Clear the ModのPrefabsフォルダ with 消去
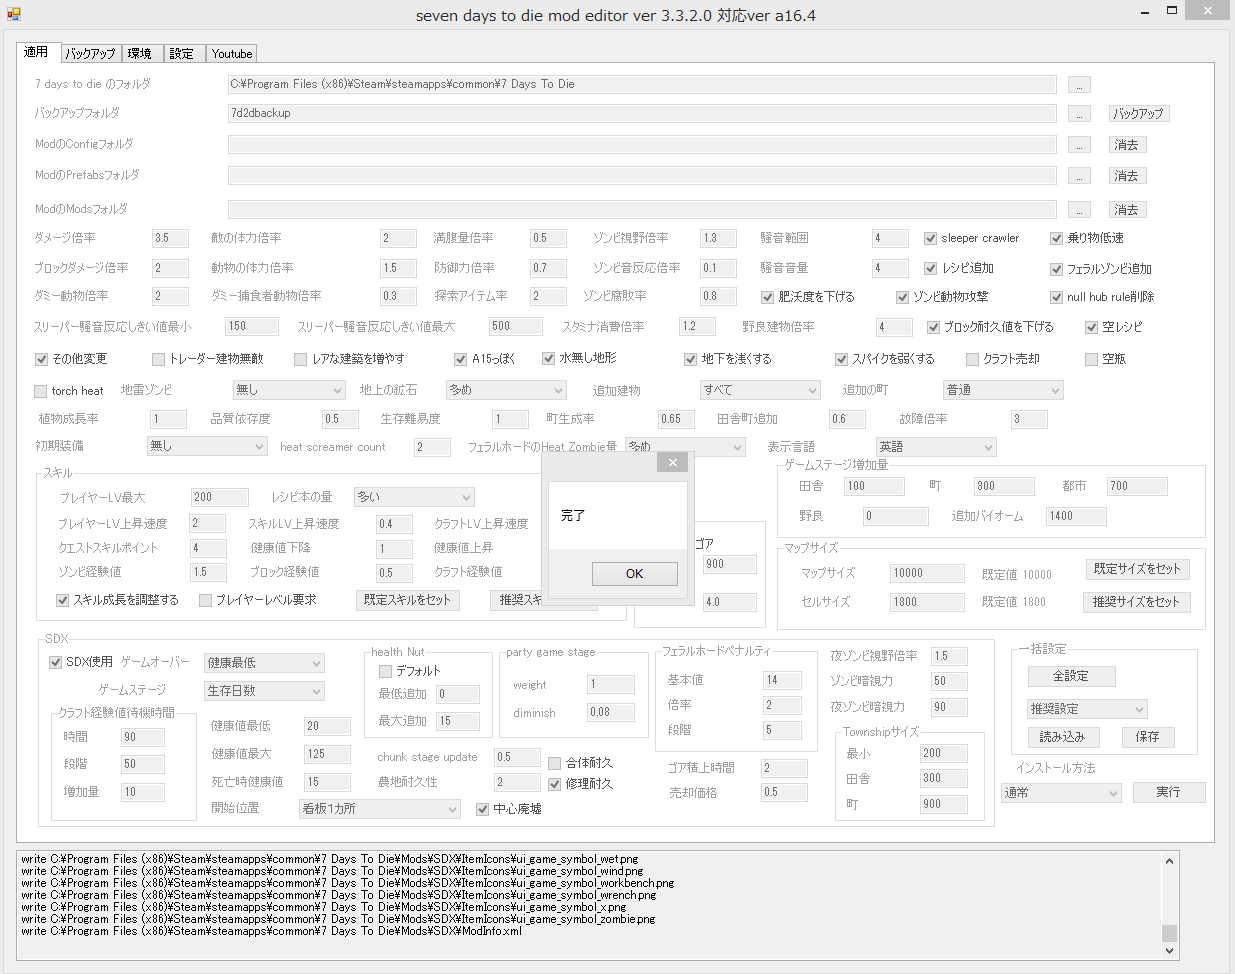The image size is (1235, 974). 1126,176
